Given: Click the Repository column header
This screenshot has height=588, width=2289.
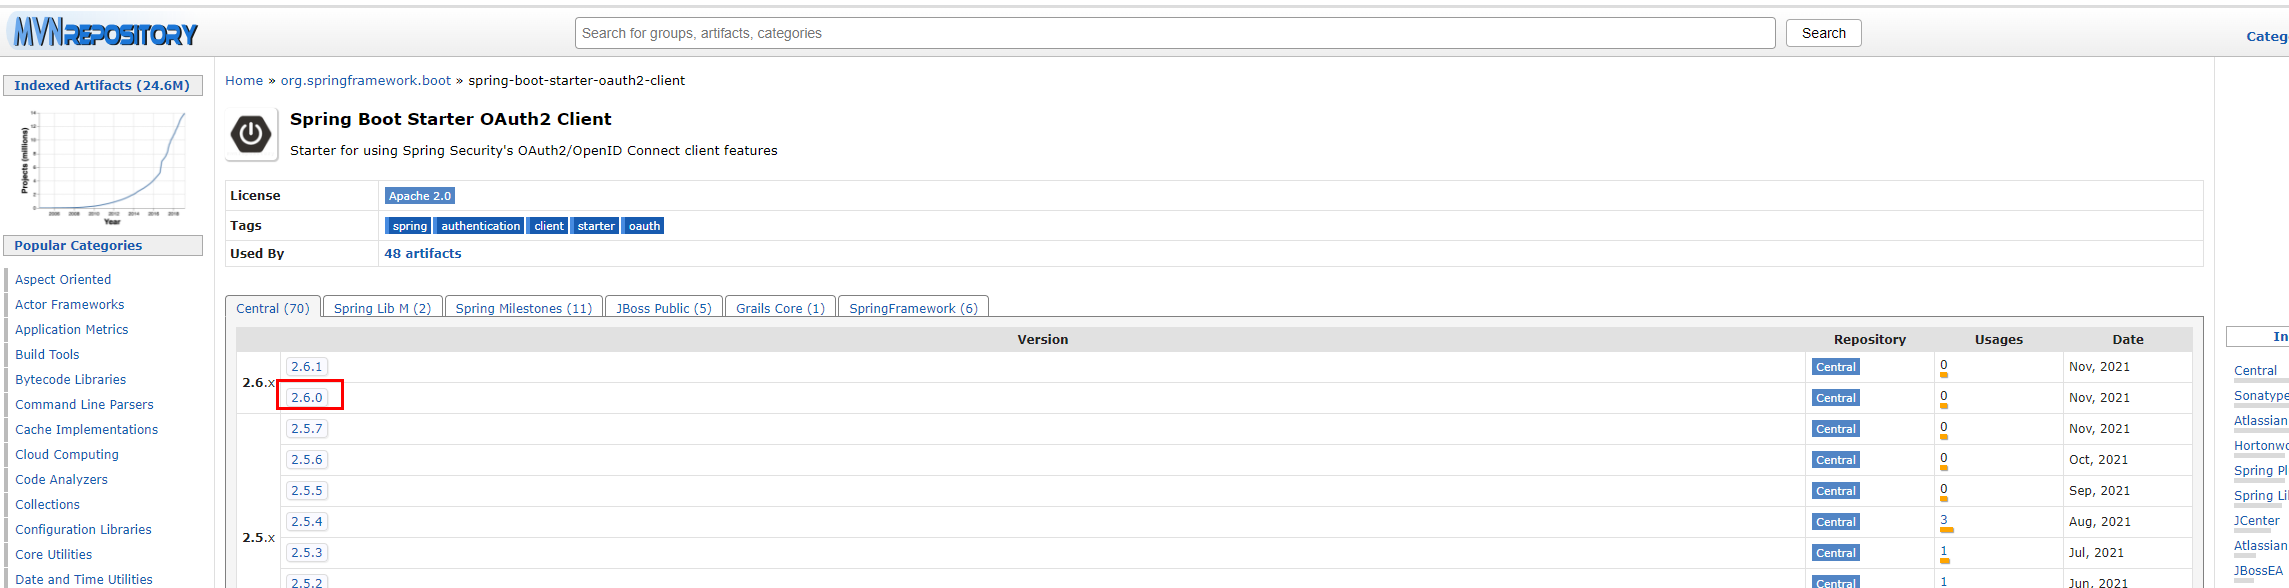Looking at the screenshot, I should 1870,340.
